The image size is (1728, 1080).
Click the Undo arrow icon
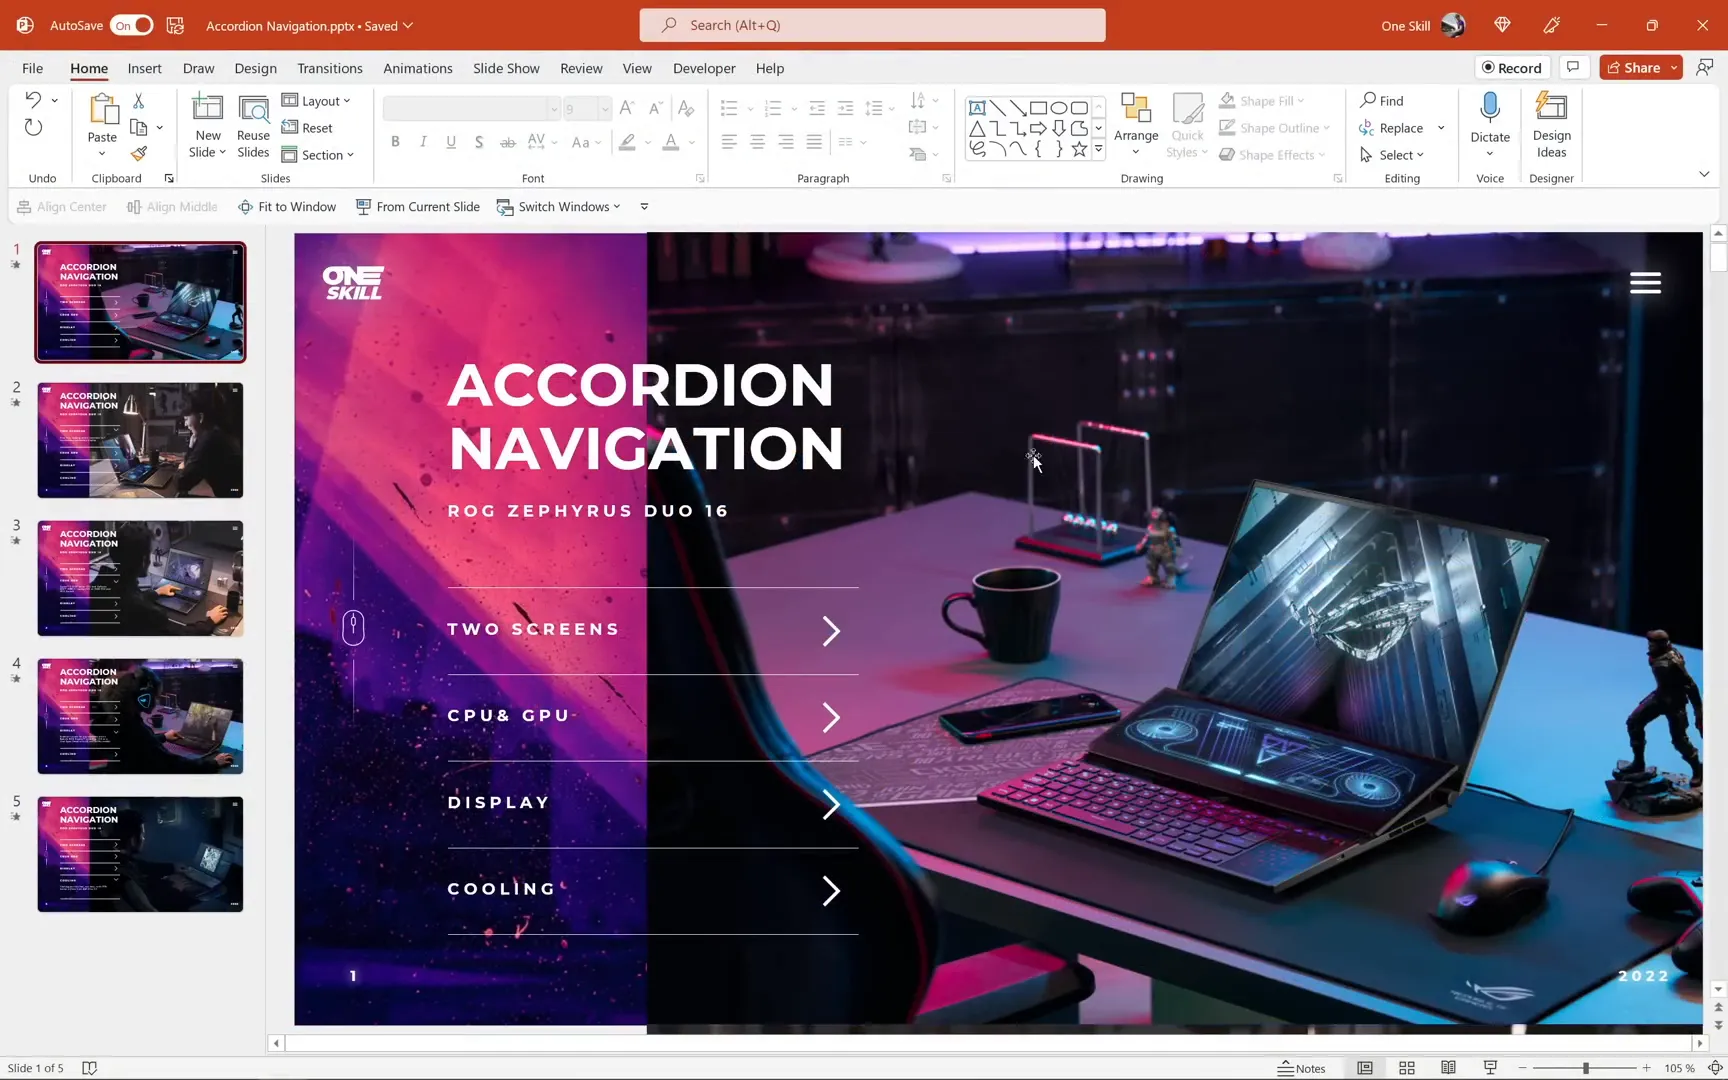coord(33,100)
